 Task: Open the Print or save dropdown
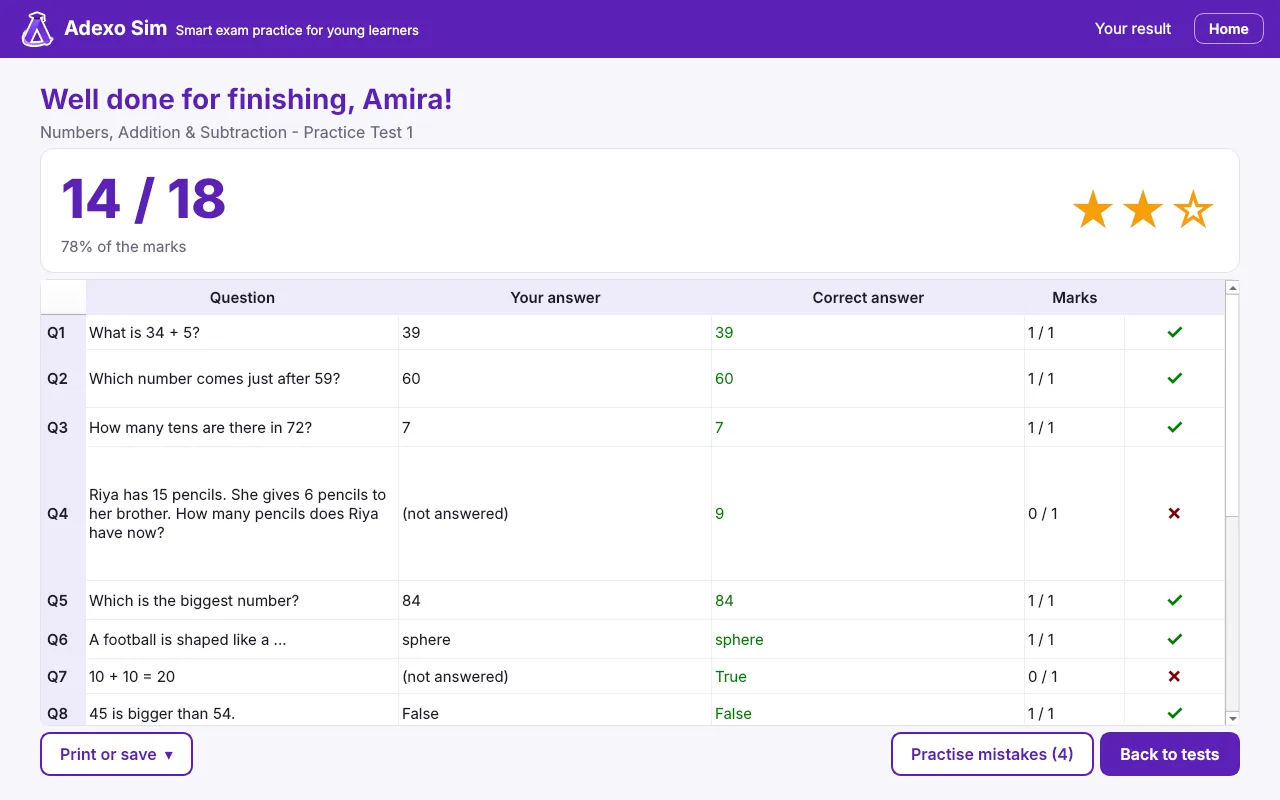(x=116, y=754)
